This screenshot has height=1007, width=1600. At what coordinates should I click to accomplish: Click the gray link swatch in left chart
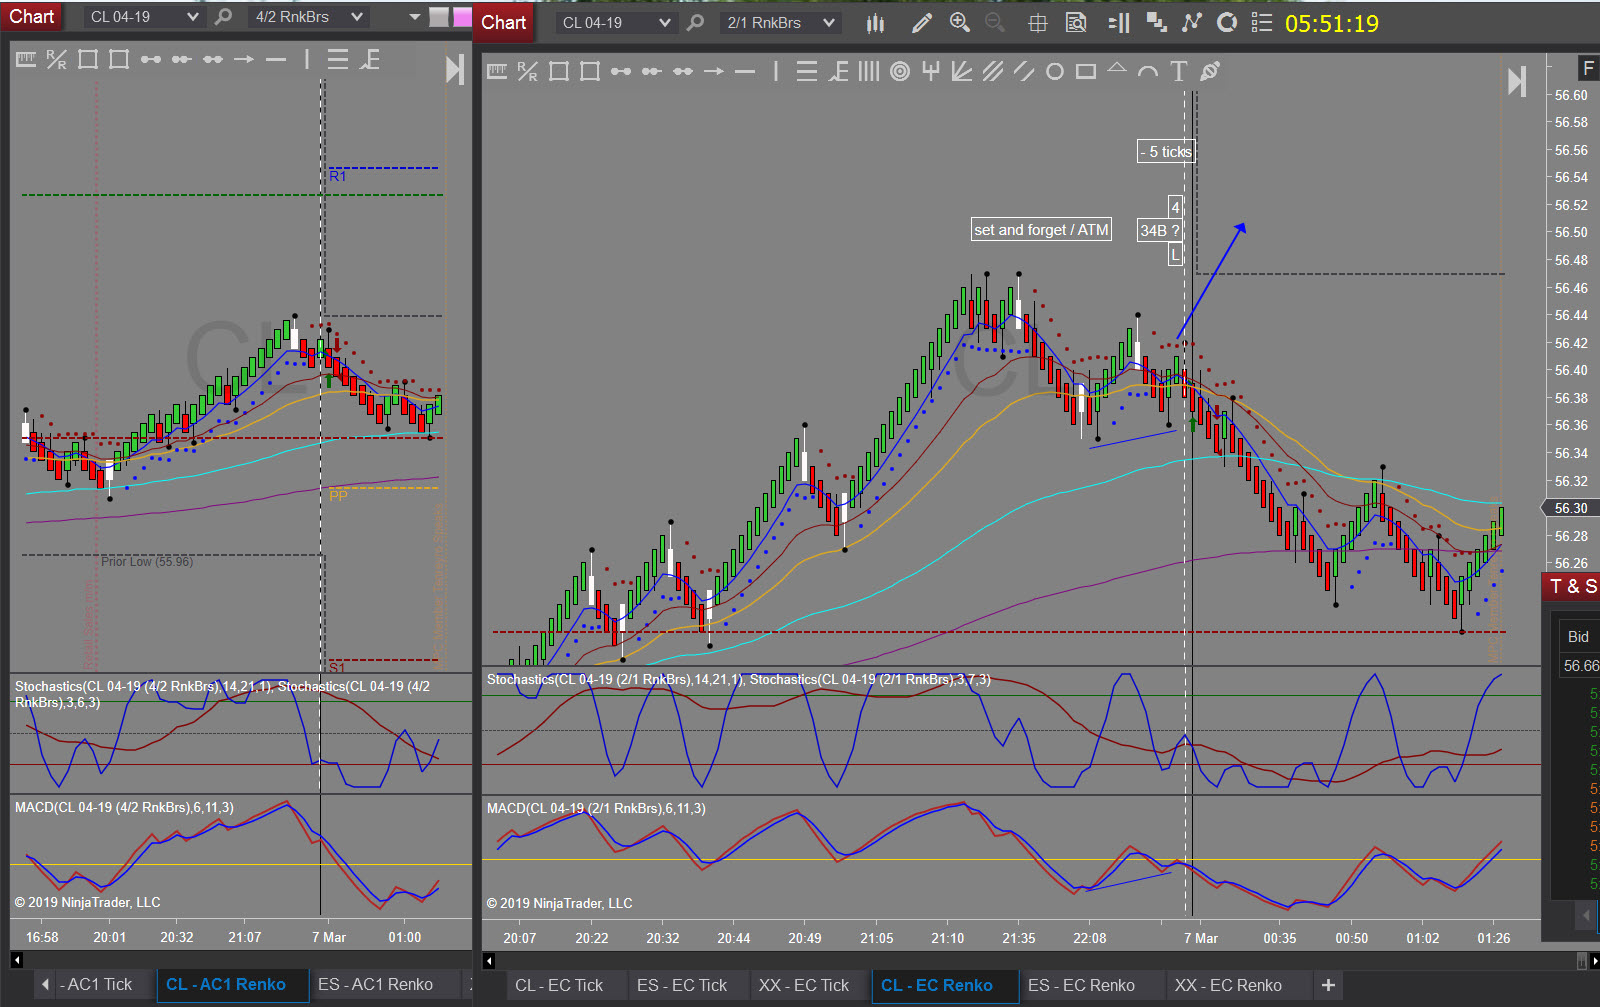(x=439, y=17)
